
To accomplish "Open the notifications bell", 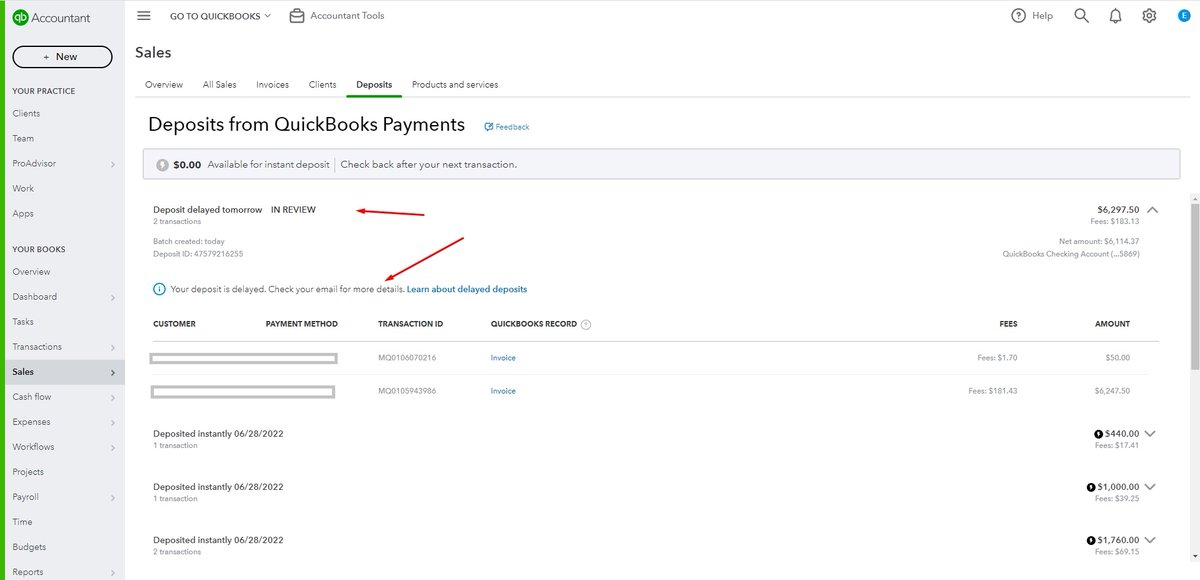I will [x=1115, y=16].
